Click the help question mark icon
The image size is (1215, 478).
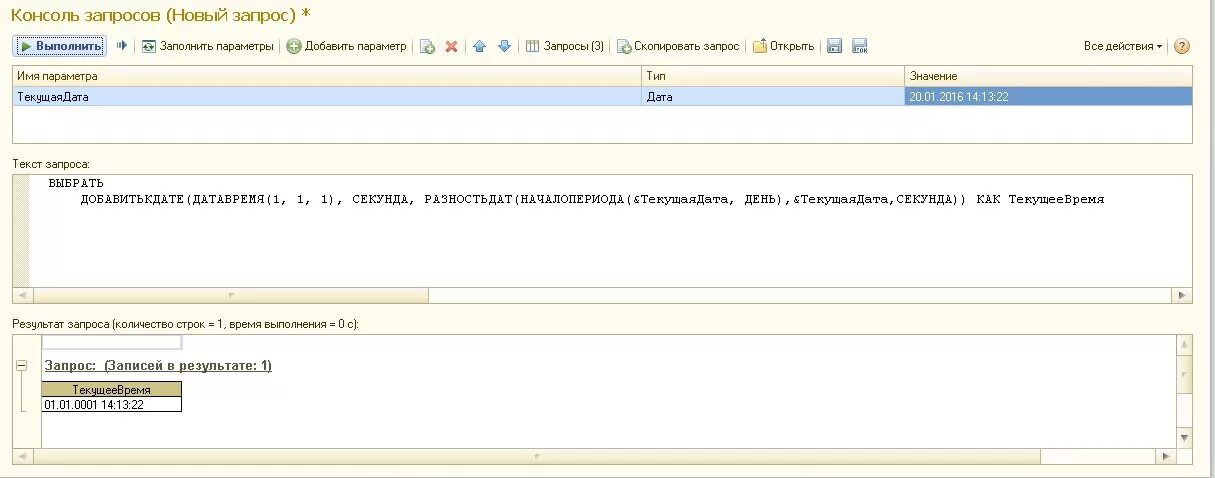(1182, 46)
